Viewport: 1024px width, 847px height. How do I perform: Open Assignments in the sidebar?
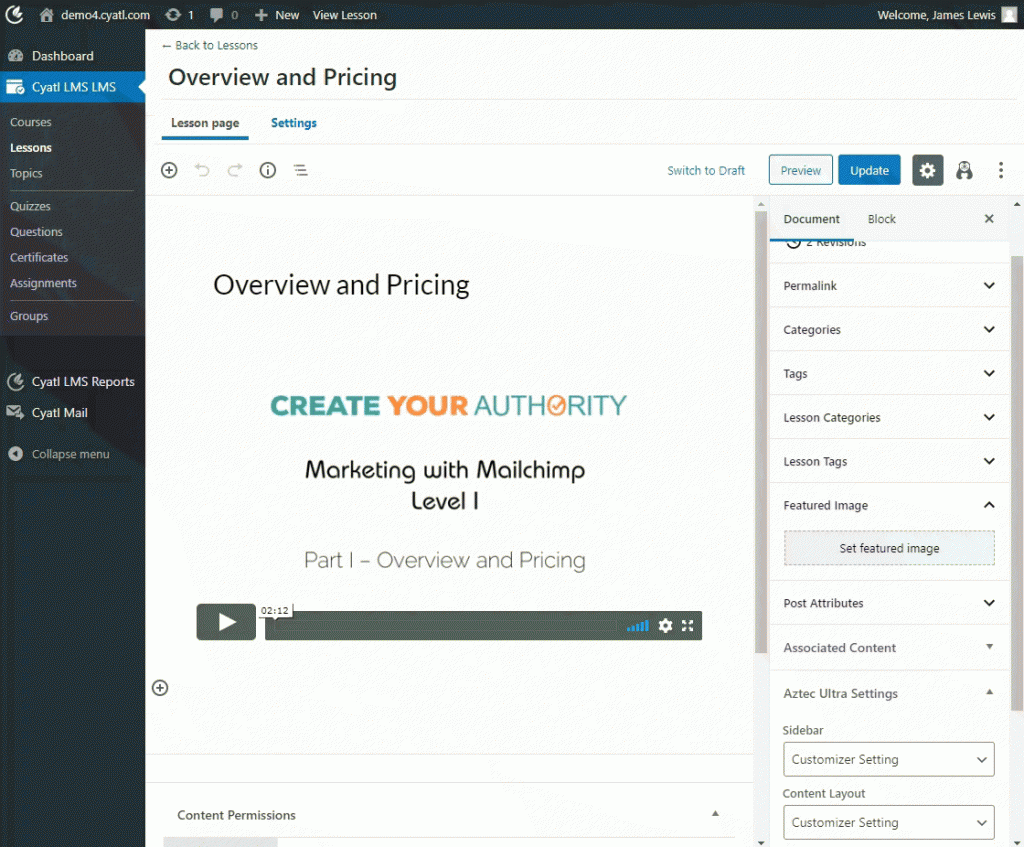43,283
